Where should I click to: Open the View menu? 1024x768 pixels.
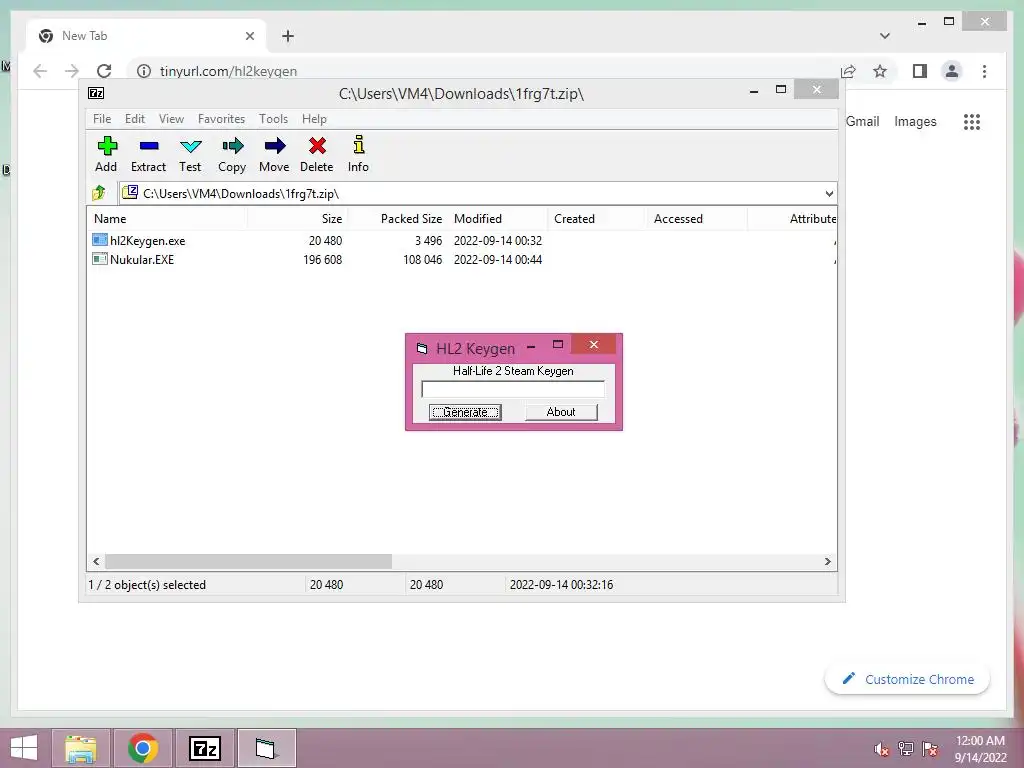171,119
